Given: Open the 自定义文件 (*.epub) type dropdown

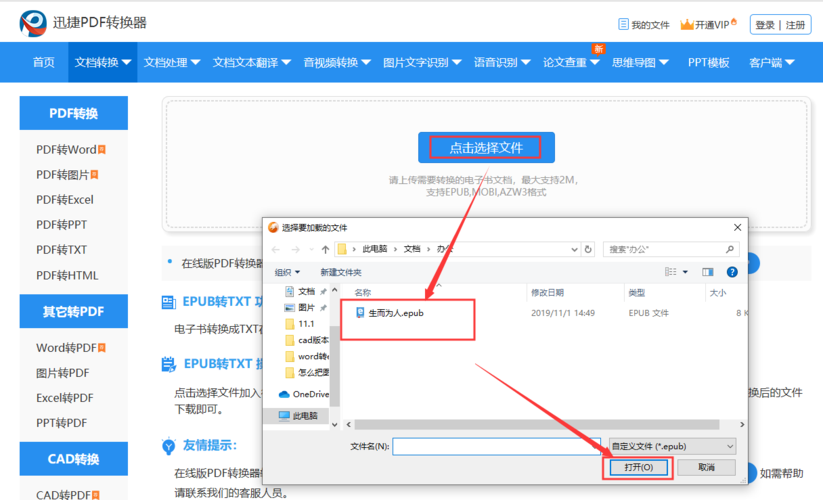Looking at the screenshot, I should point(672,446).
